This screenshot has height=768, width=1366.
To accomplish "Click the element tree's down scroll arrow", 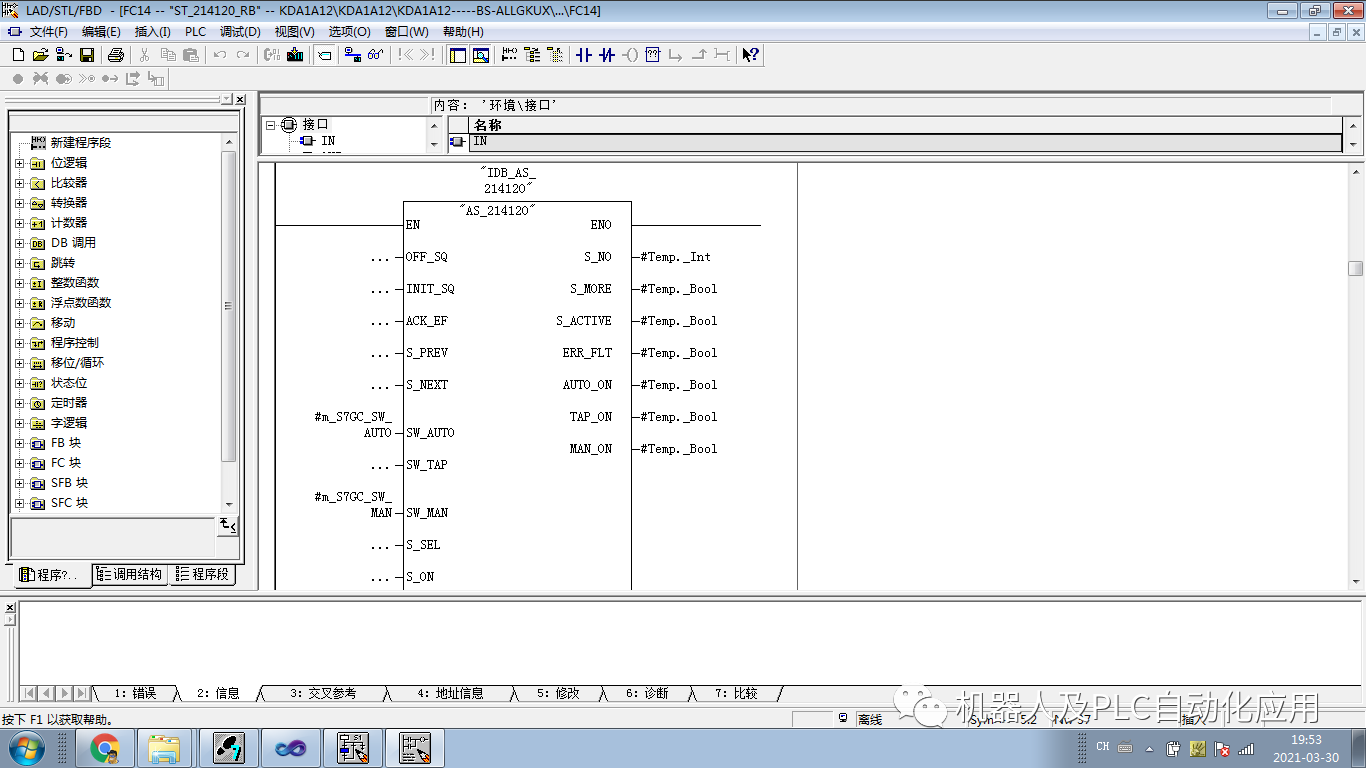I will click(x=229, y=504).
